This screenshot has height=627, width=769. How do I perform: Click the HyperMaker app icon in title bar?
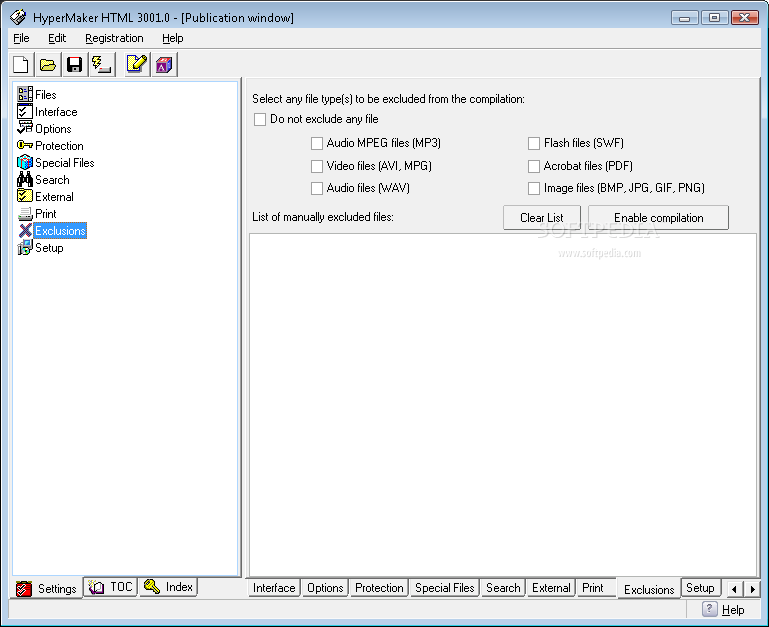pyautogui.click(x=18, y=17)
